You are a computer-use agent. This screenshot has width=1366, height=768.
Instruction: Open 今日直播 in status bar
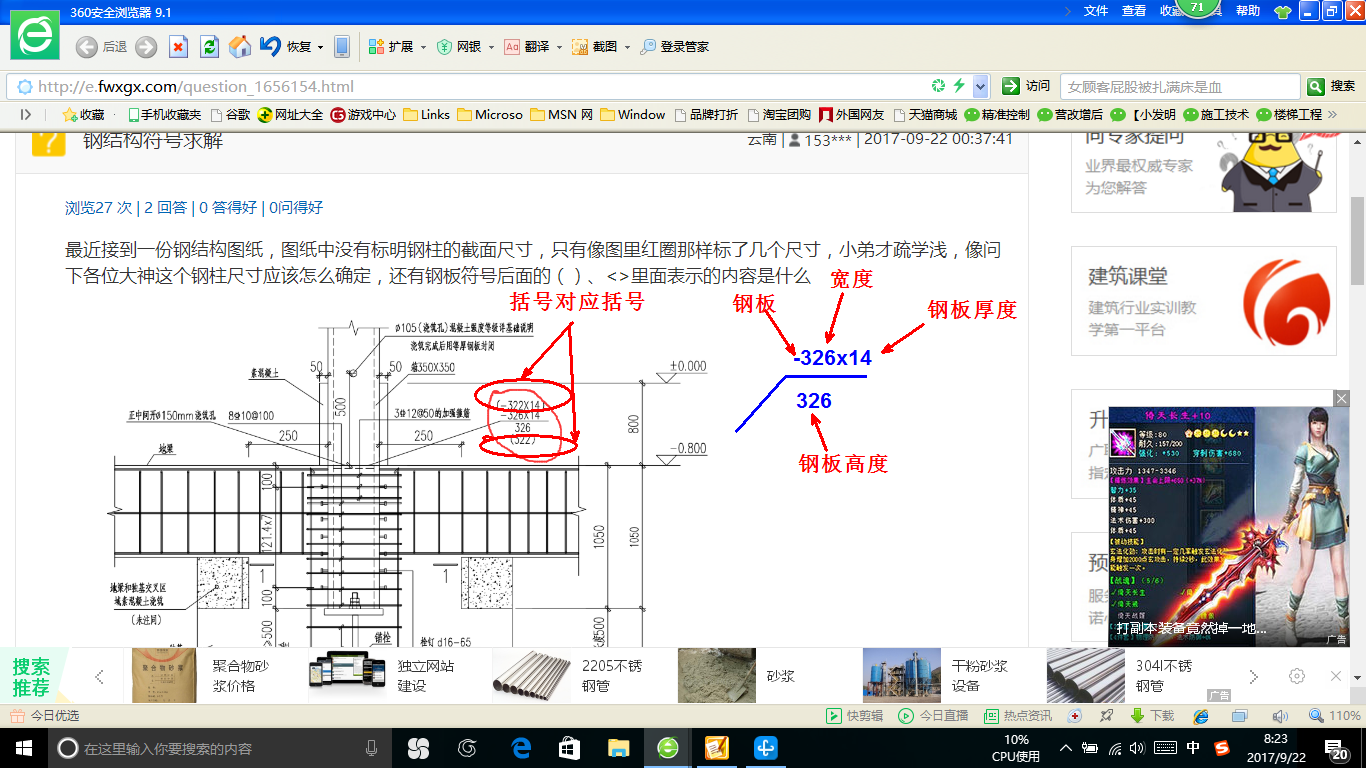pyautogui.click(x=933, y=716)
